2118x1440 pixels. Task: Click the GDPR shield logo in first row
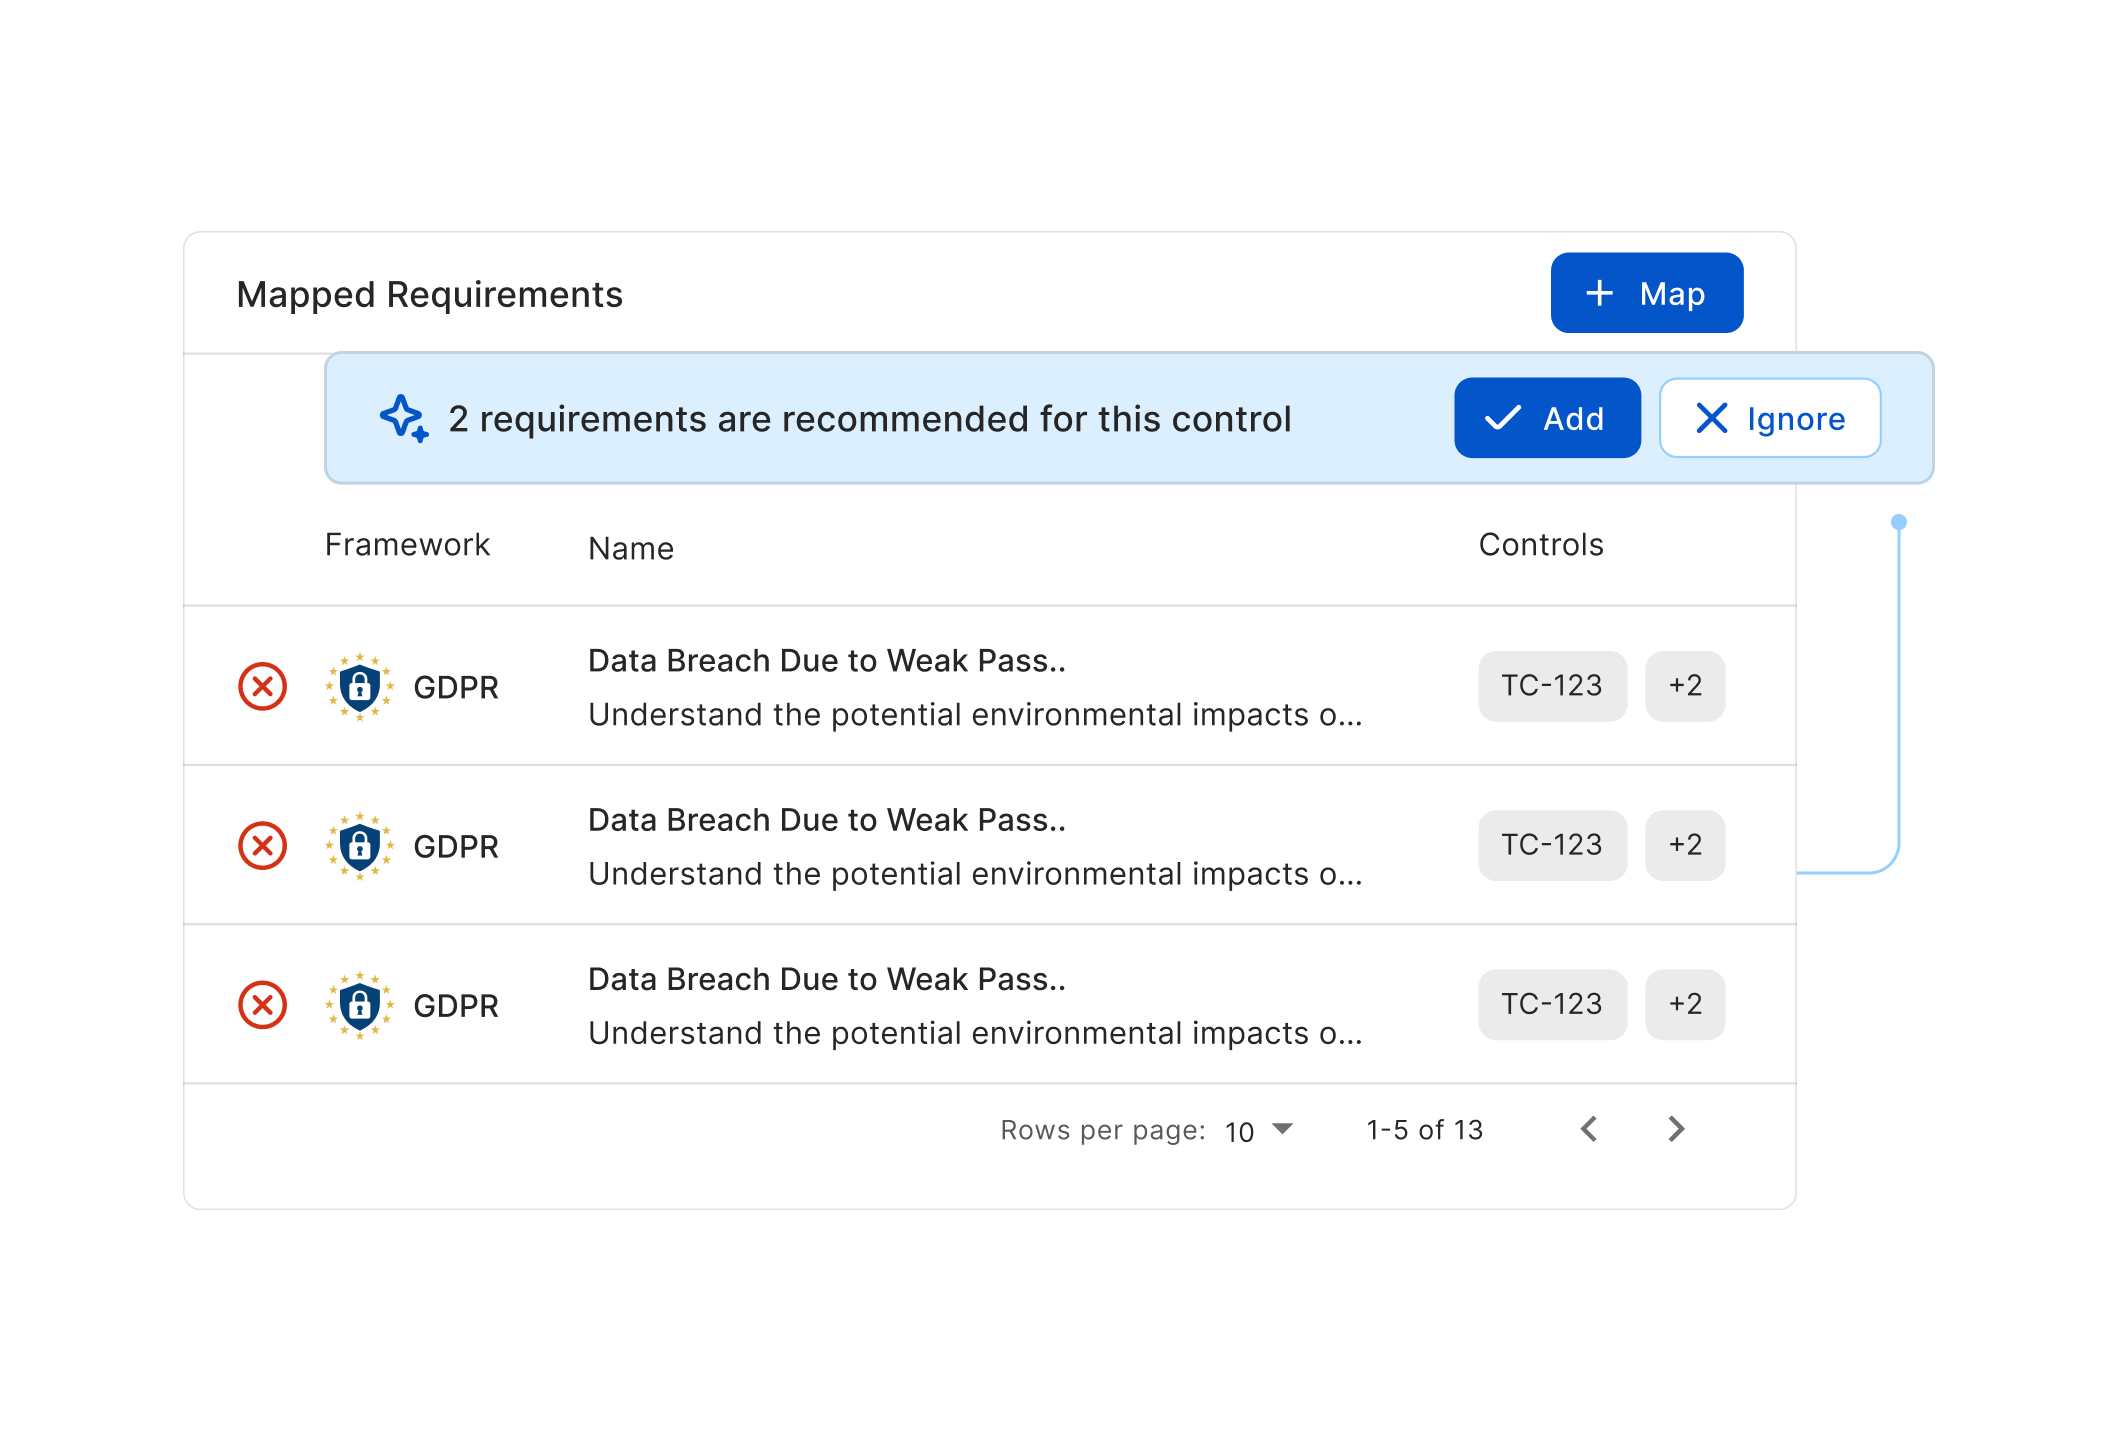click(360, 687)
